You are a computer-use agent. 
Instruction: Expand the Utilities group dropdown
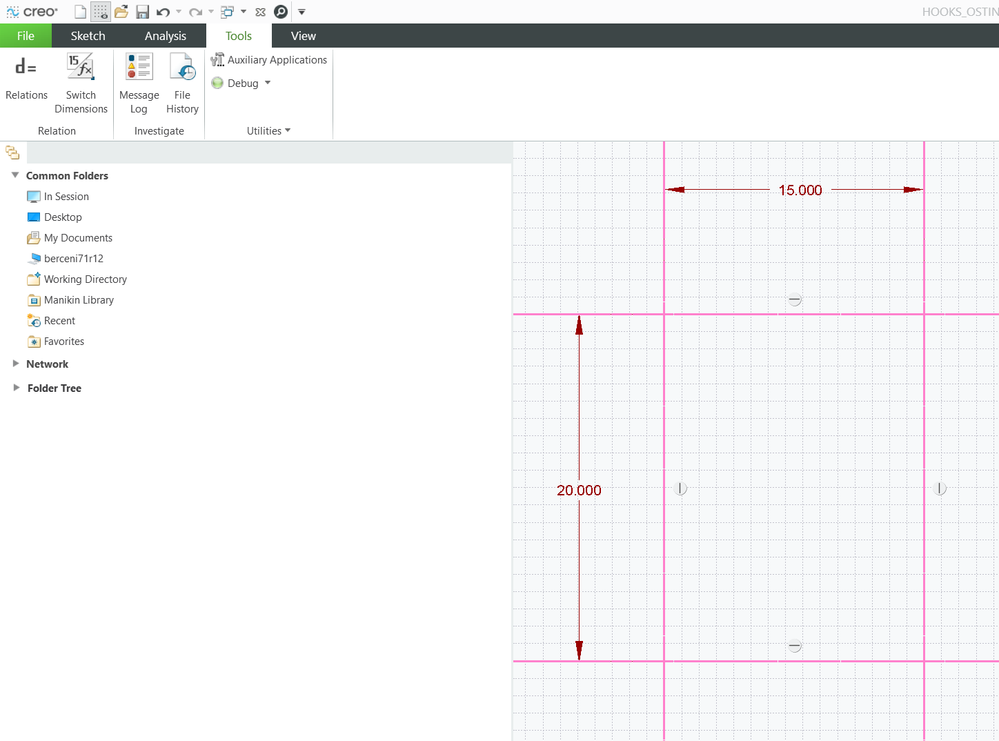(x=269, y=131)
